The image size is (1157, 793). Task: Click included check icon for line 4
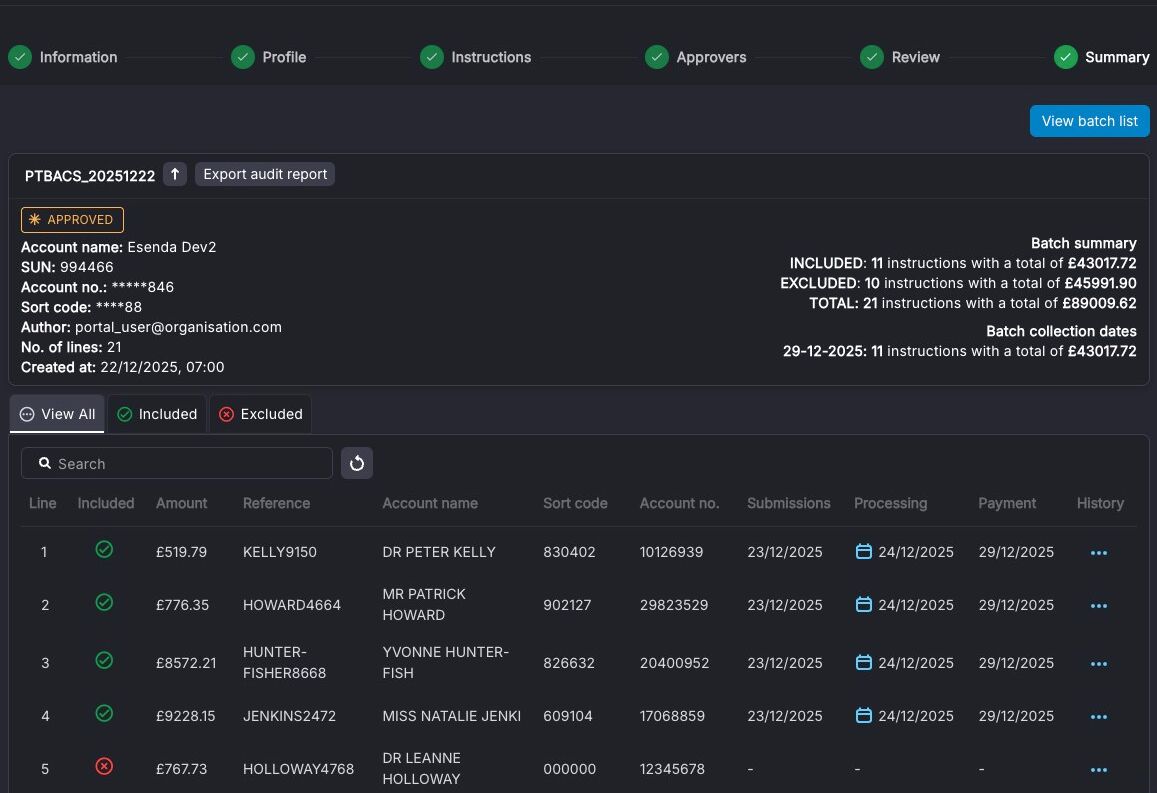104,713
